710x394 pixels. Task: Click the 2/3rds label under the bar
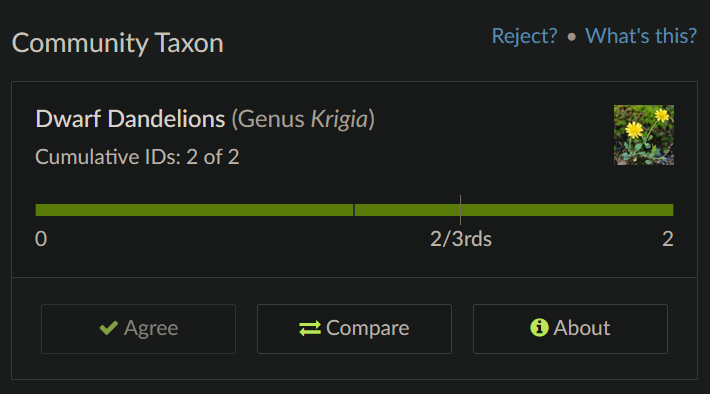(x=461, y=239)
